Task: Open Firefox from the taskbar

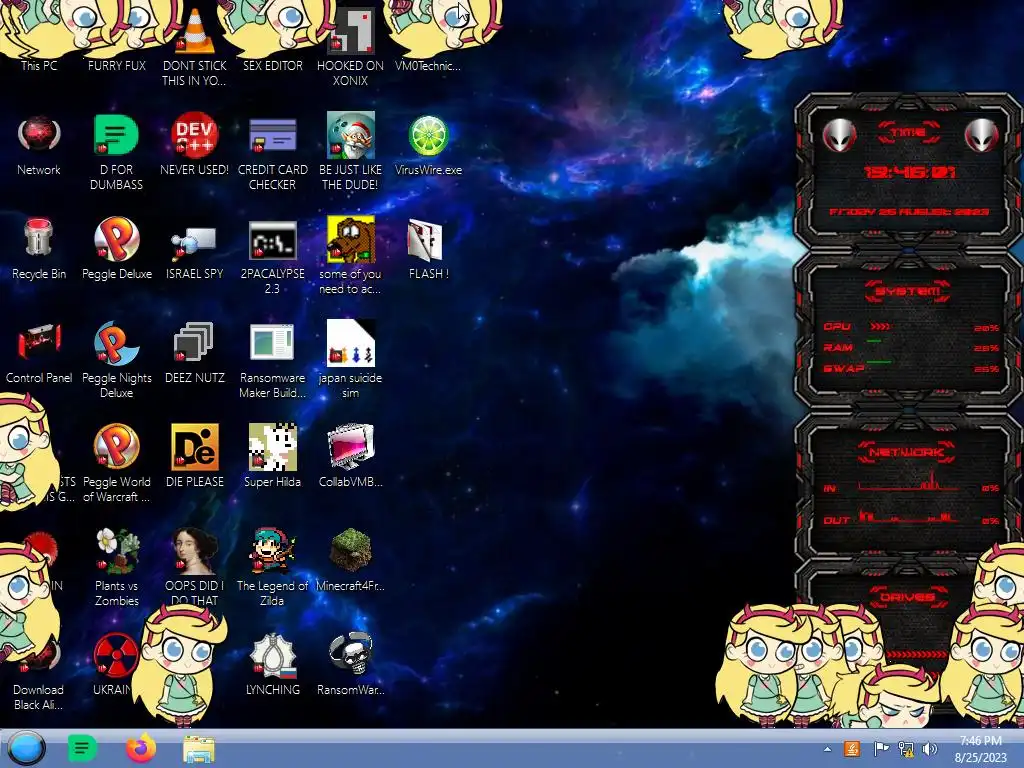Action: pyautogui.click(x=140, y=748)
